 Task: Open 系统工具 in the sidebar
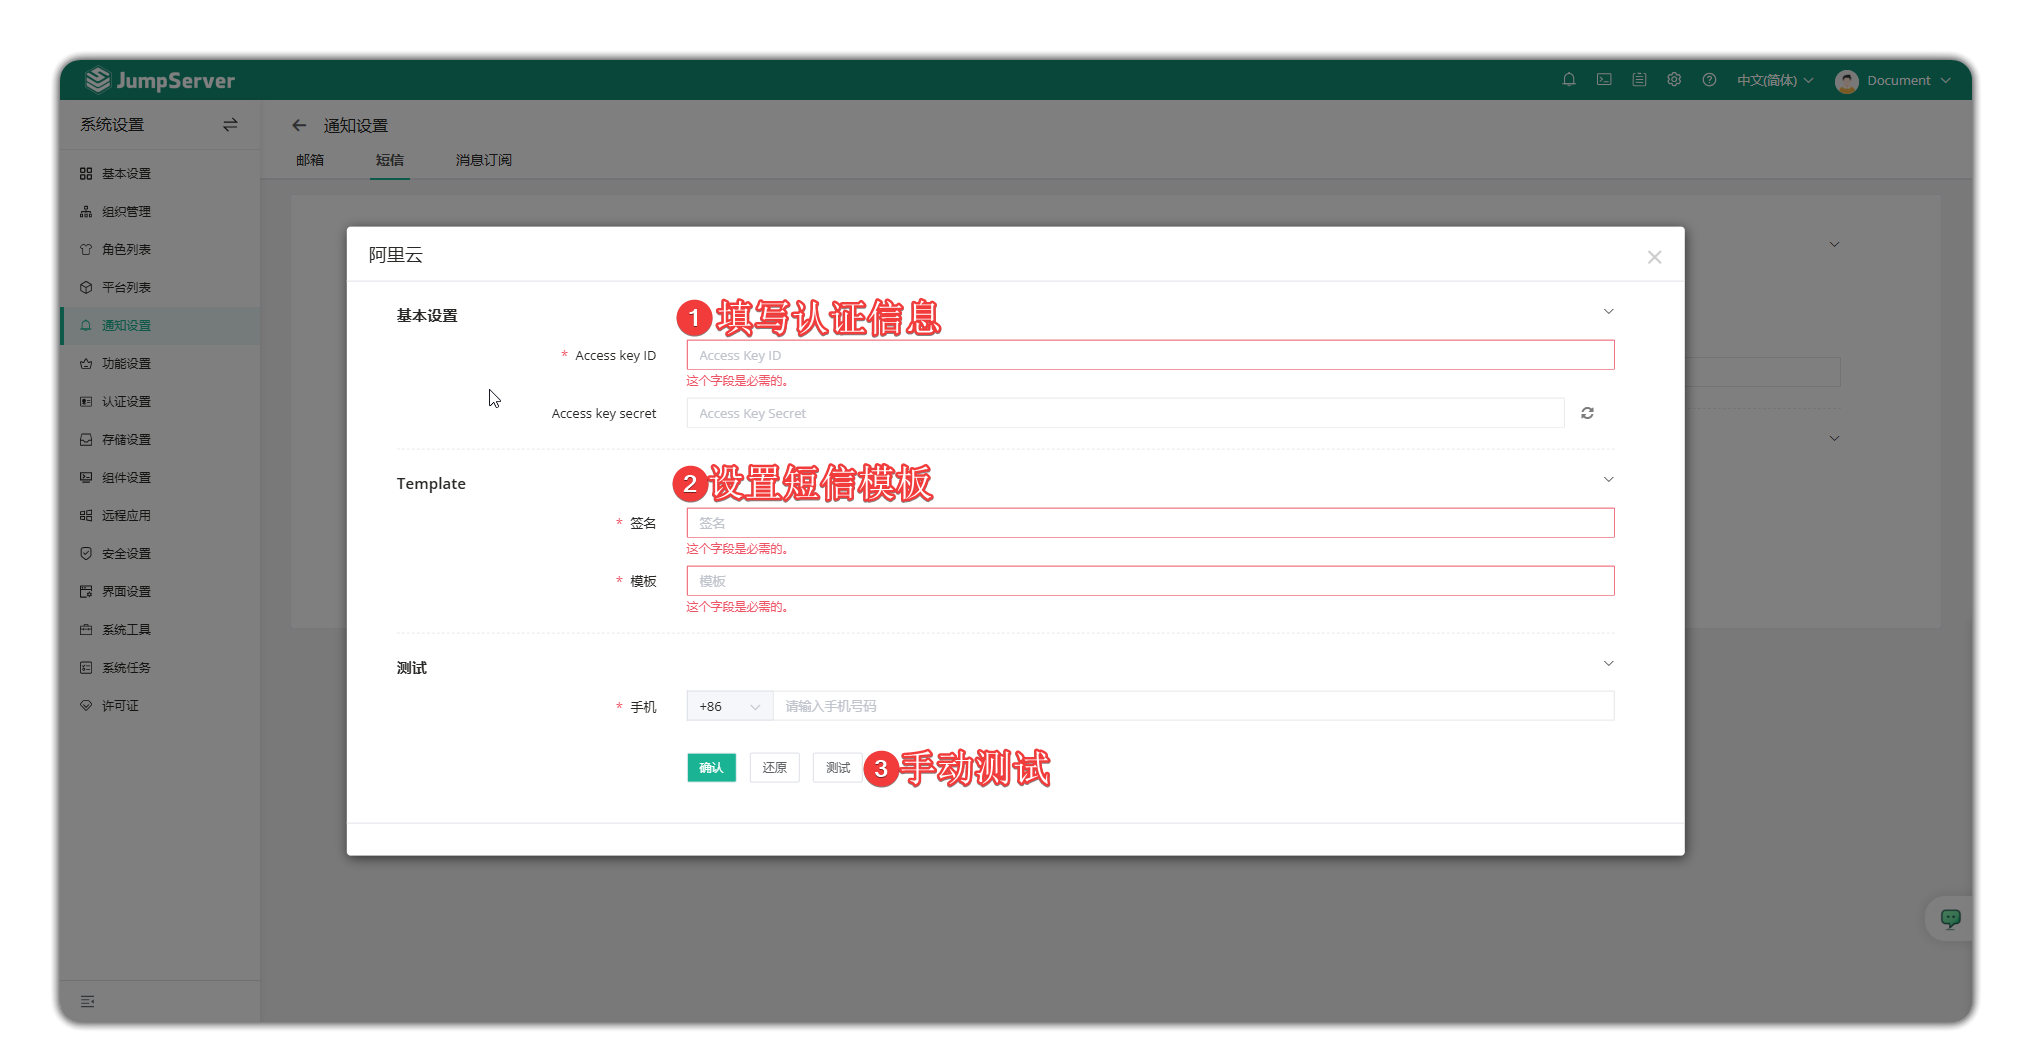coord(160,630)
